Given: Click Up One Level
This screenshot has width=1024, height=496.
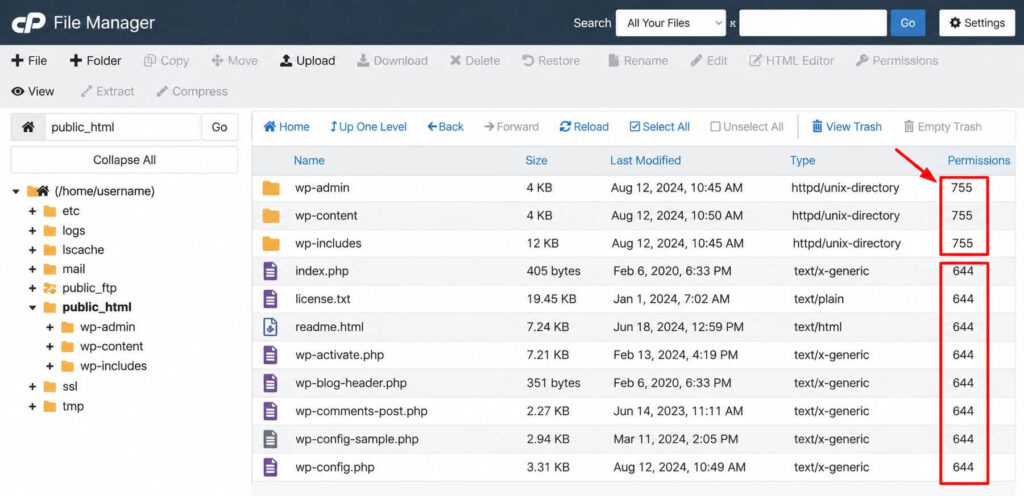Looking at the screenshot, I should point(368,127).
